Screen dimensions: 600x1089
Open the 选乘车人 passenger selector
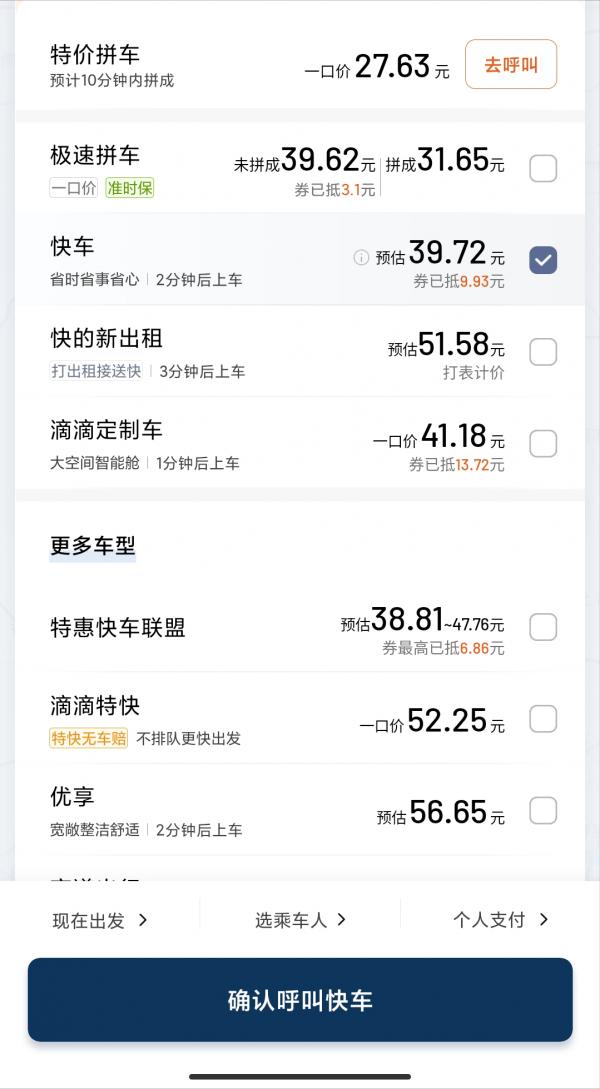pyautogui.click(x=300, y=919)
